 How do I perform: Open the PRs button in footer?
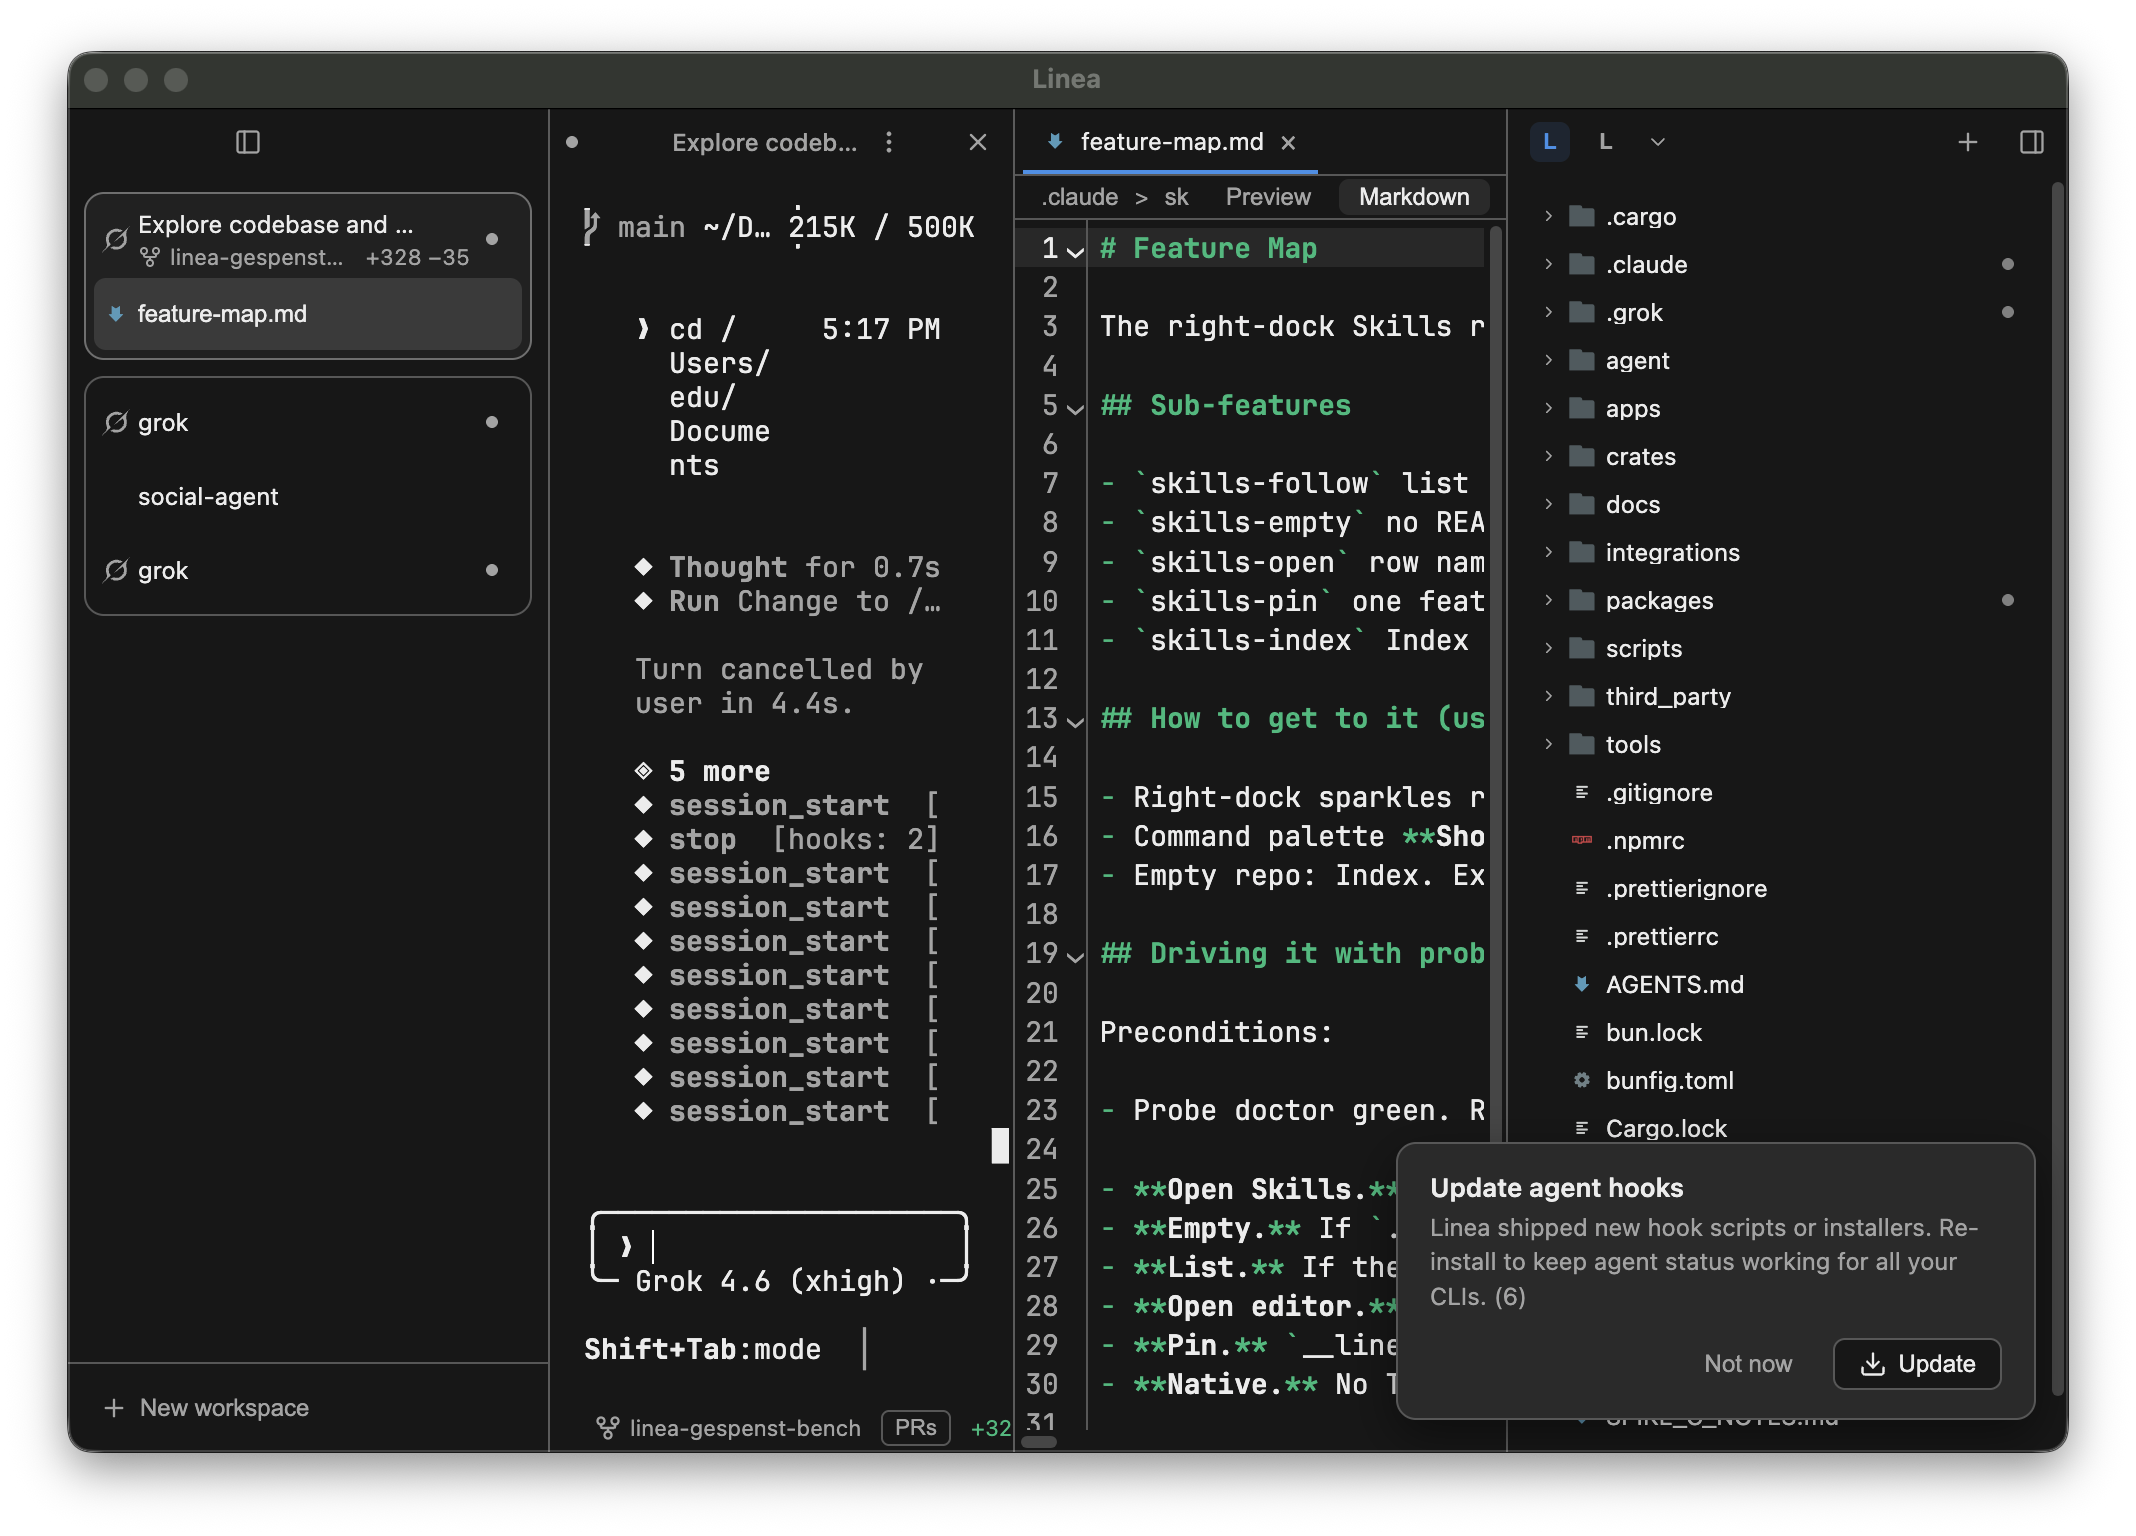point(915,1427)
